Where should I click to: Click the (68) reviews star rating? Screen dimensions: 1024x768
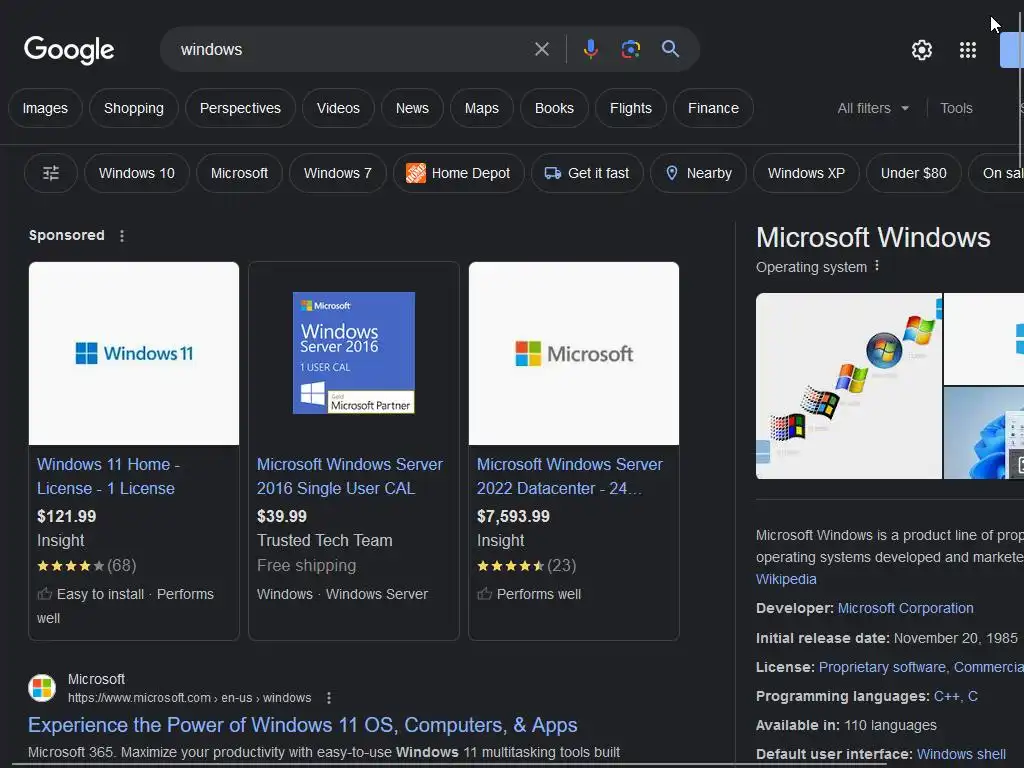pyautogui.click(x=87, y=566)
